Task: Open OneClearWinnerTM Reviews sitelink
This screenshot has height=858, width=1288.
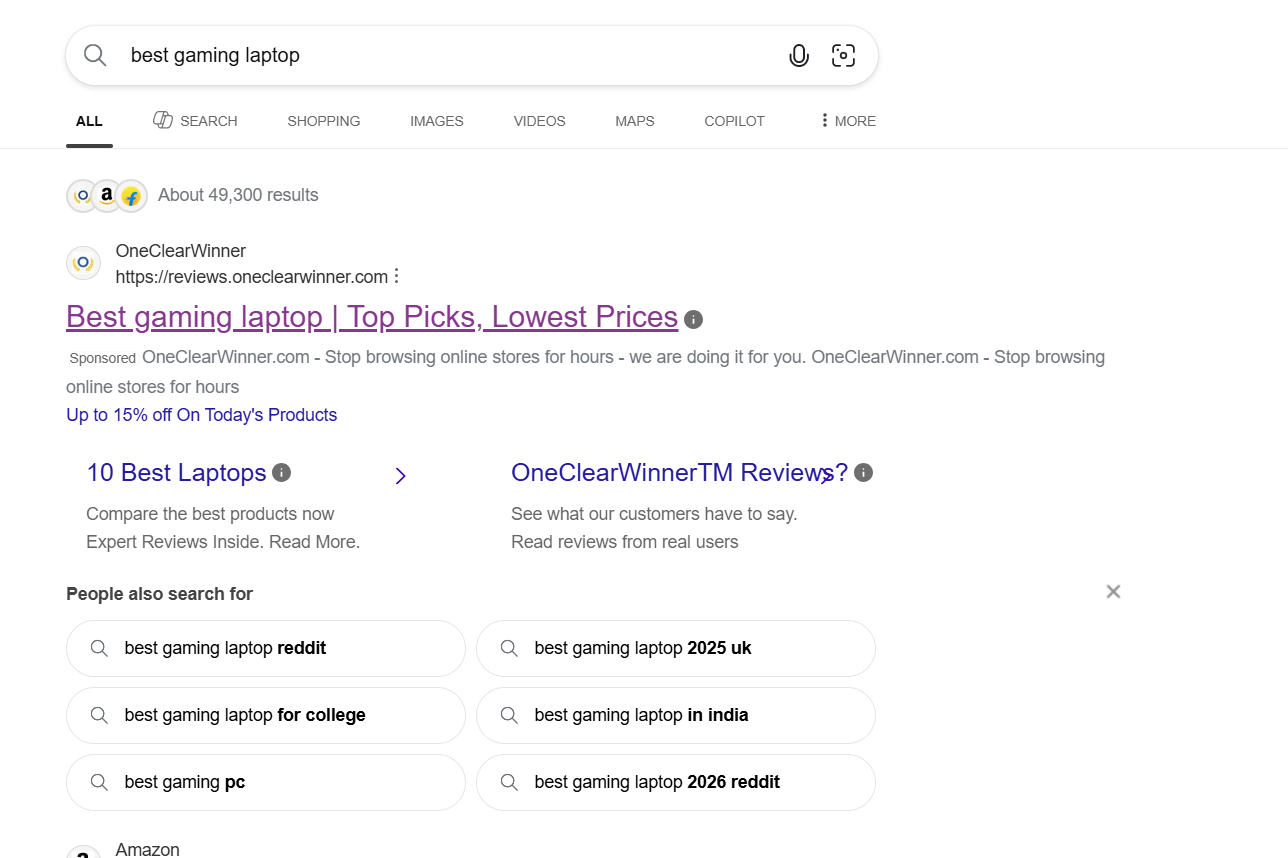Action: 679,472
